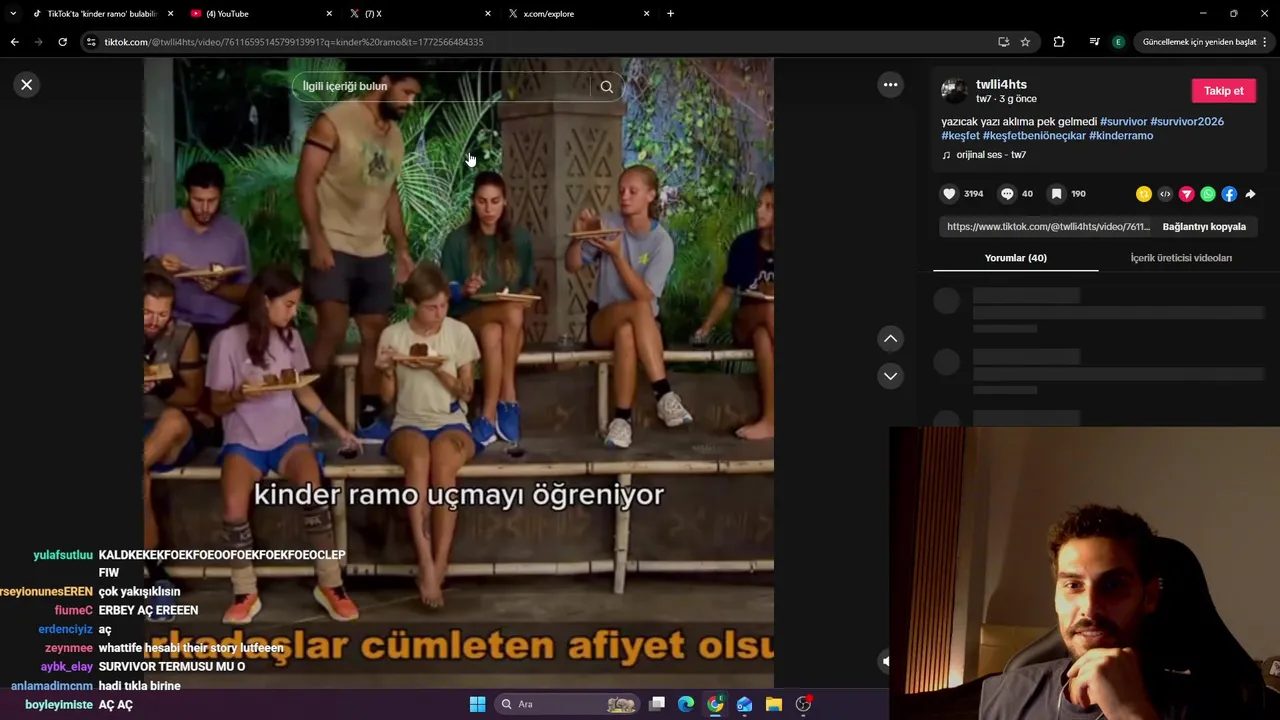Open the media controls icon

[x=1094, y=42]
